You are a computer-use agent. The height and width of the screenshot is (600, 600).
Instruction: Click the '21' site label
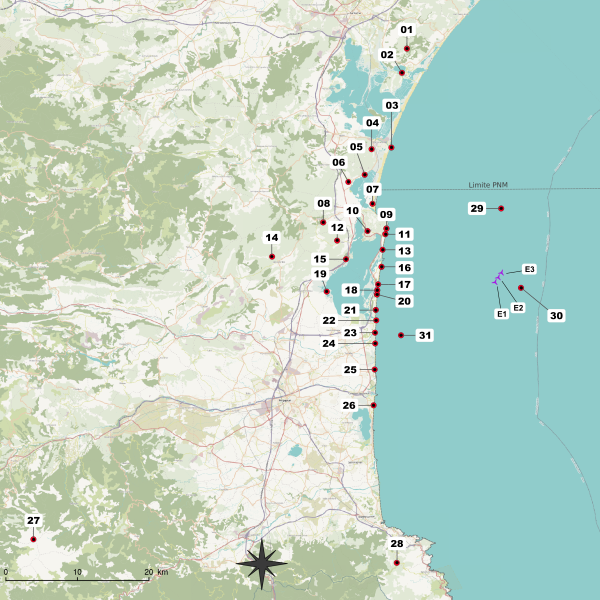pyautogui.click(x=350, y=310)
